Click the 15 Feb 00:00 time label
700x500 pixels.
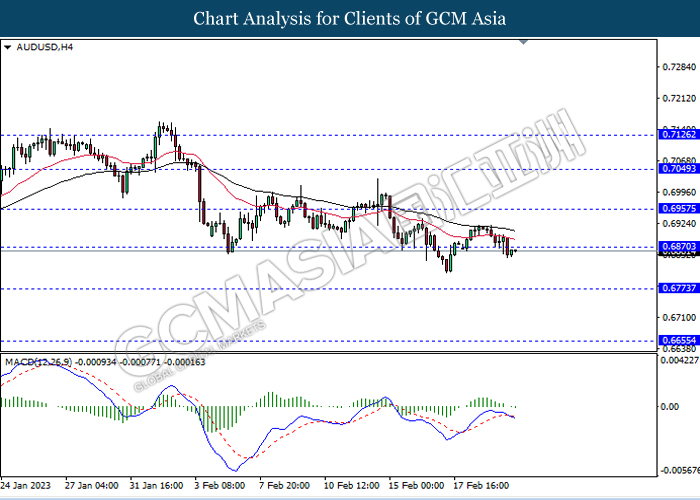tap(416, 485)
